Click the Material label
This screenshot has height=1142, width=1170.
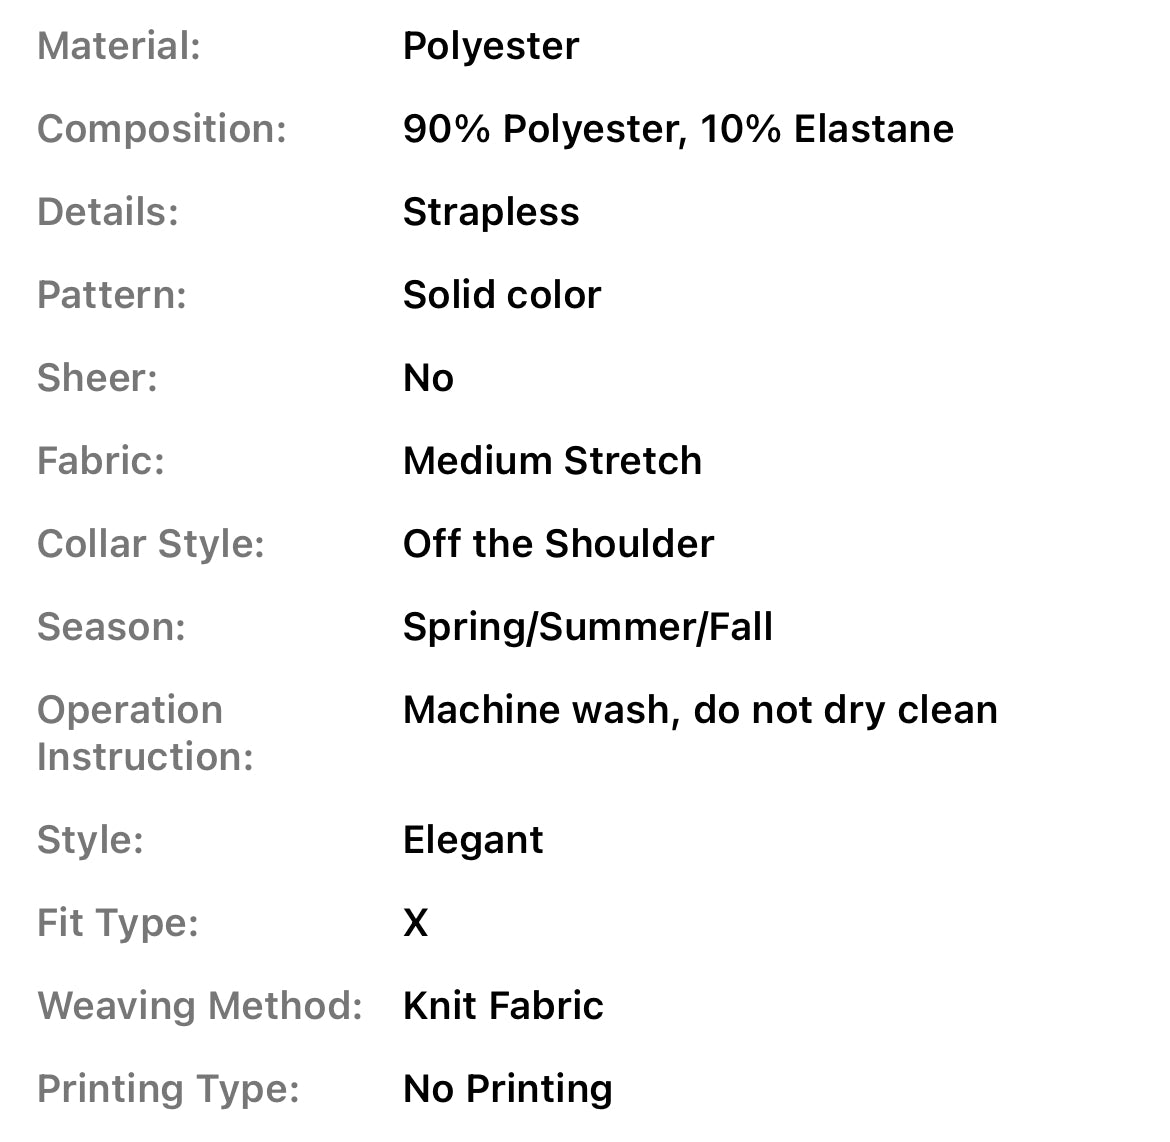pos(119,46)
